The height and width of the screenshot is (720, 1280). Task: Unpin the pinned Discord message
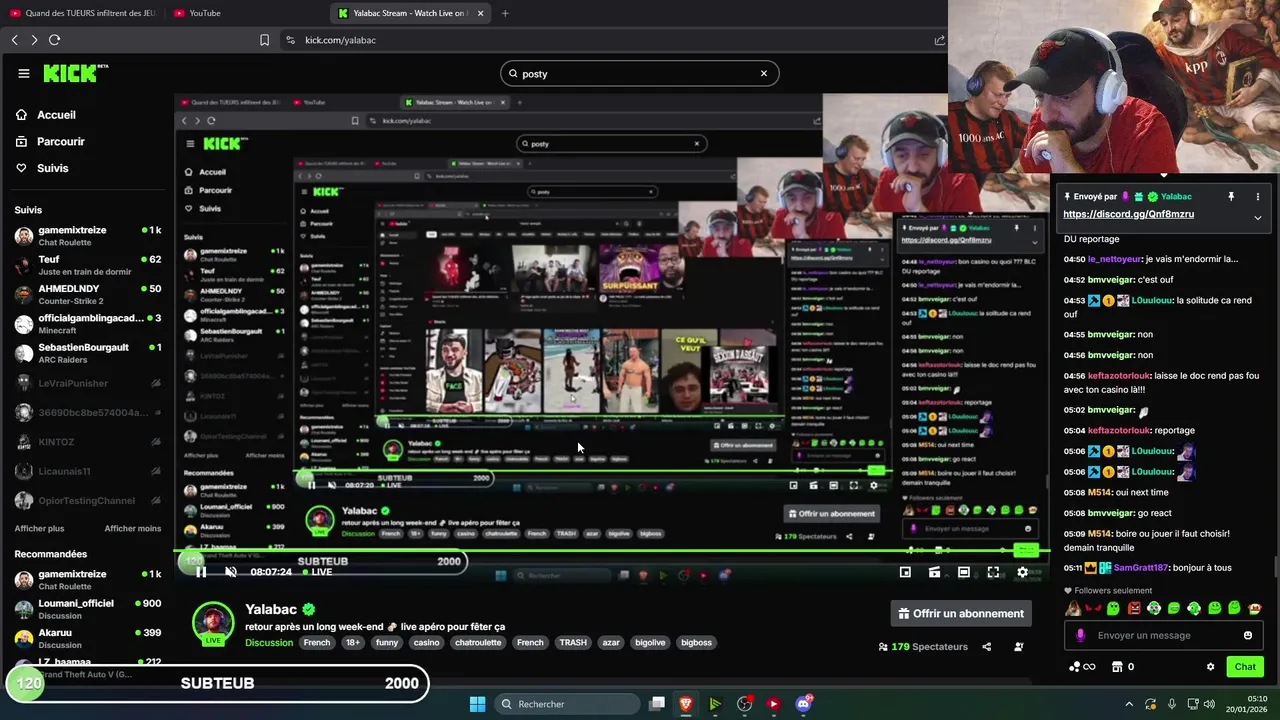tap(1231, 197)
